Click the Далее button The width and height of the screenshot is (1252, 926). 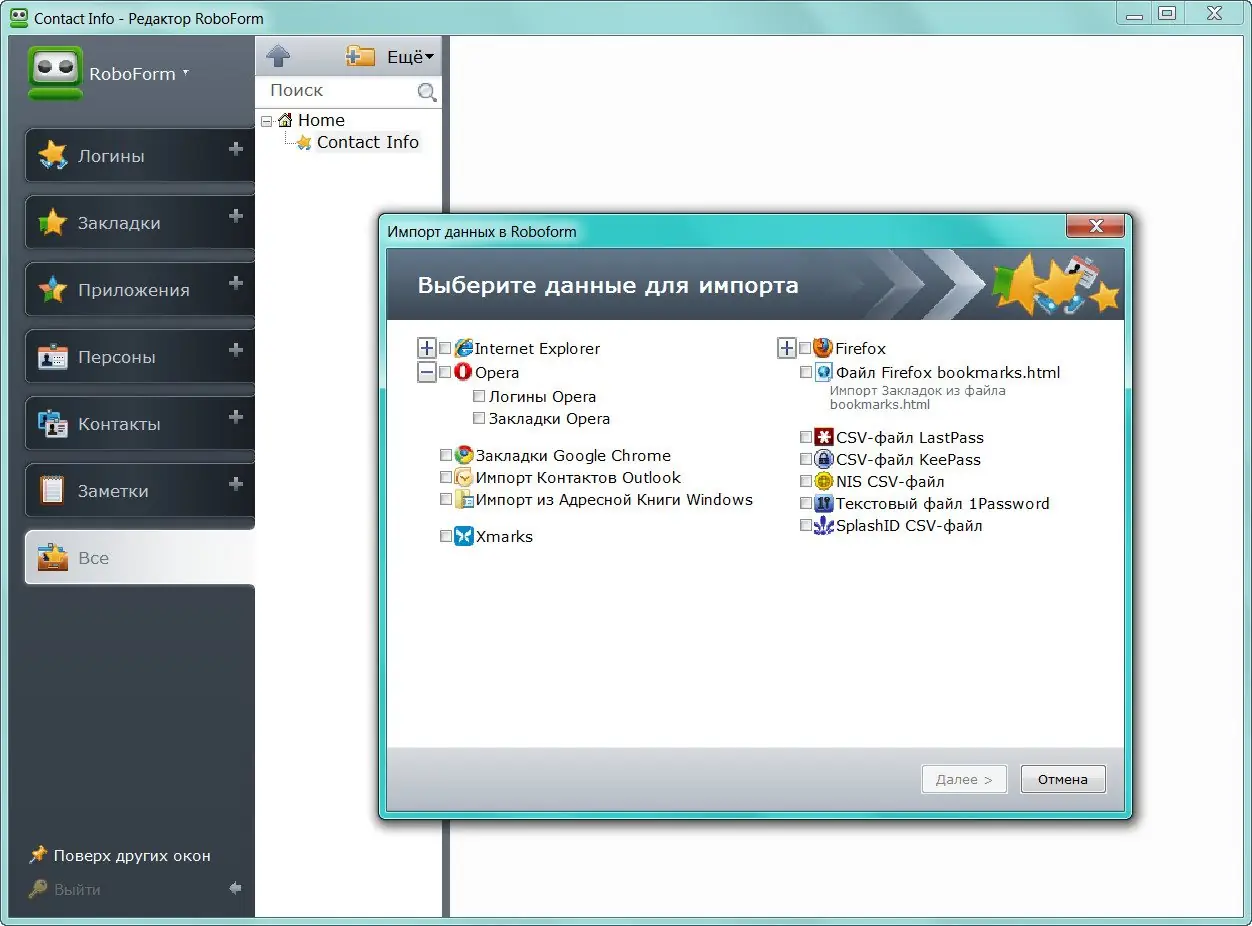964,779
